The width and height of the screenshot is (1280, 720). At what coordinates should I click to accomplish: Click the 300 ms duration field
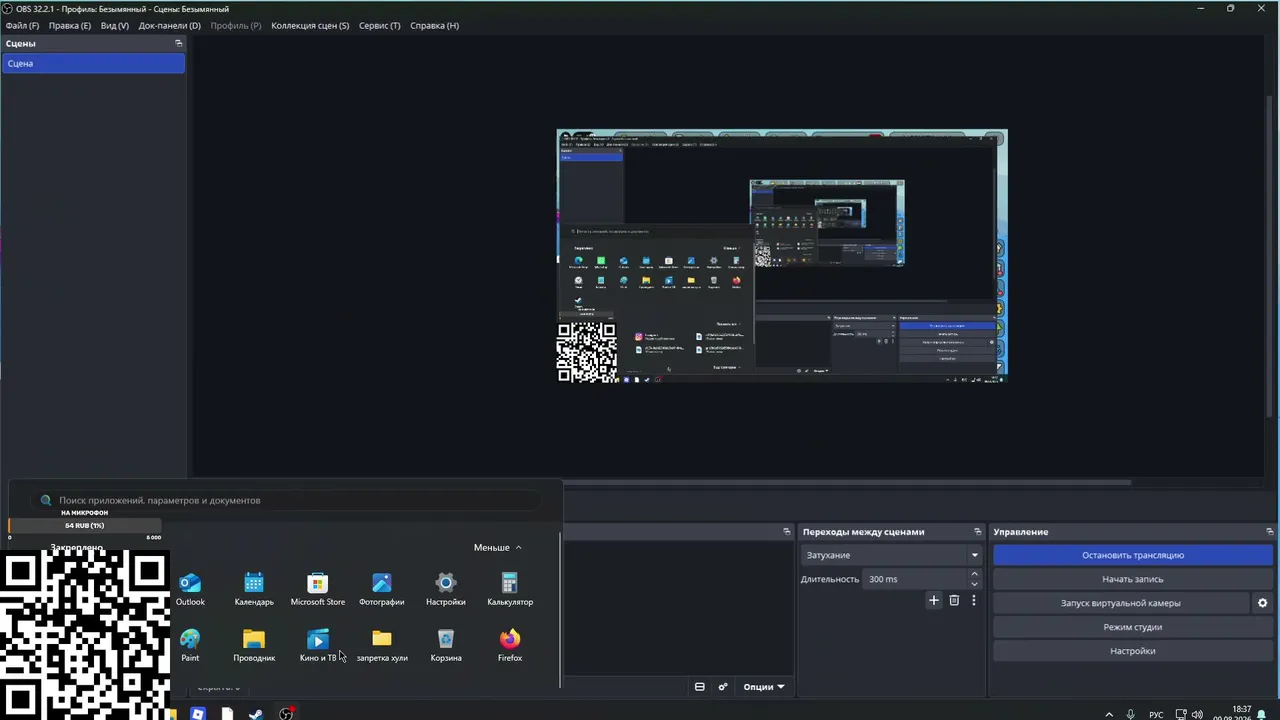(x=914, y=579)
